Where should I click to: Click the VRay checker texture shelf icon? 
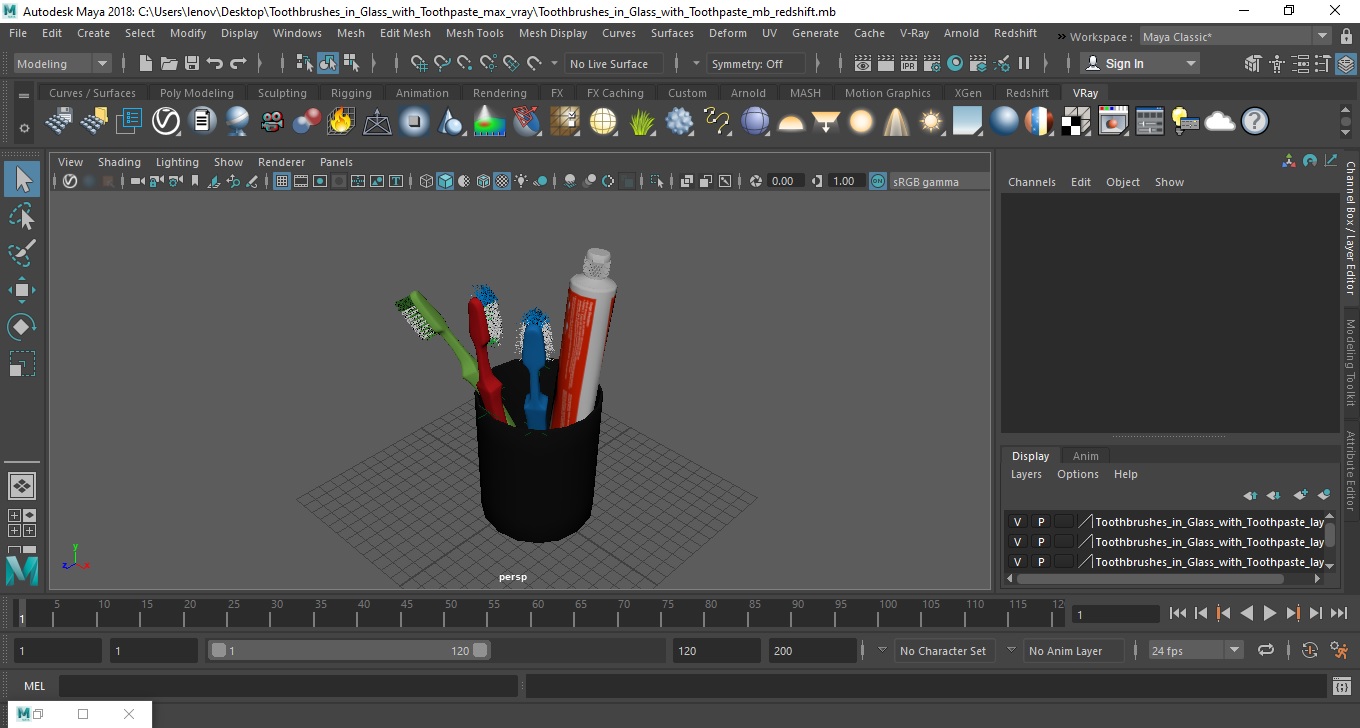pyautogui.click(x=1076, y=122)
